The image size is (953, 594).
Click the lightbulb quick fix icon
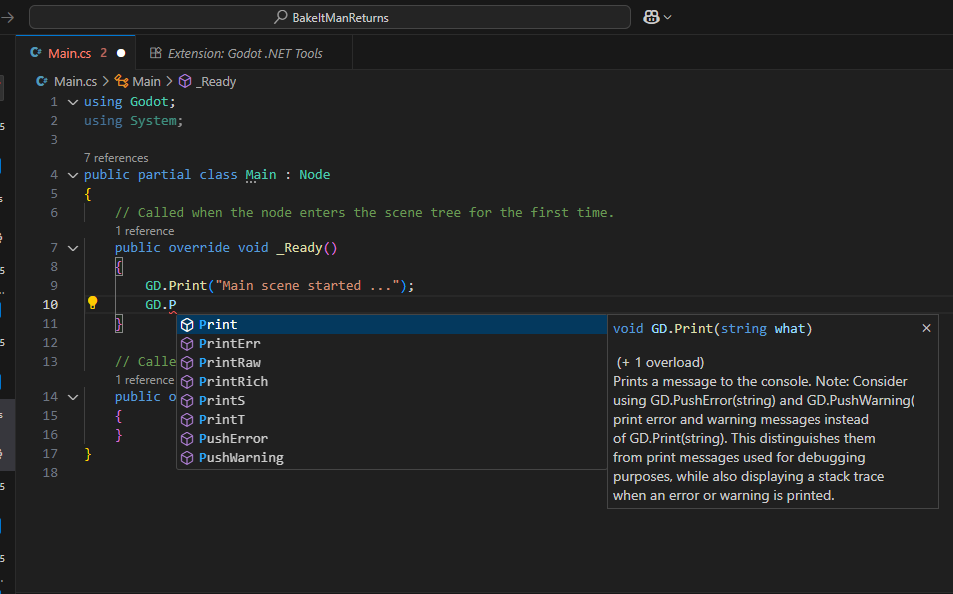click(92, 303)
